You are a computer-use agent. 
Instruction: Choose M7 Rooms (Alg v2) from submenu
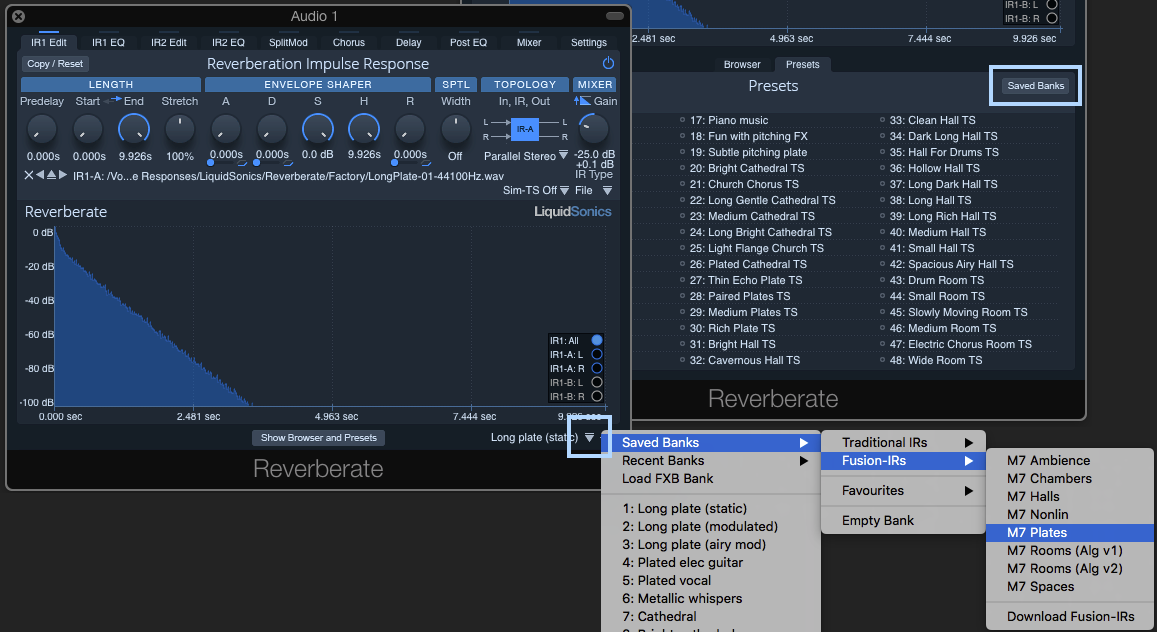click(x=1070, y=569)
